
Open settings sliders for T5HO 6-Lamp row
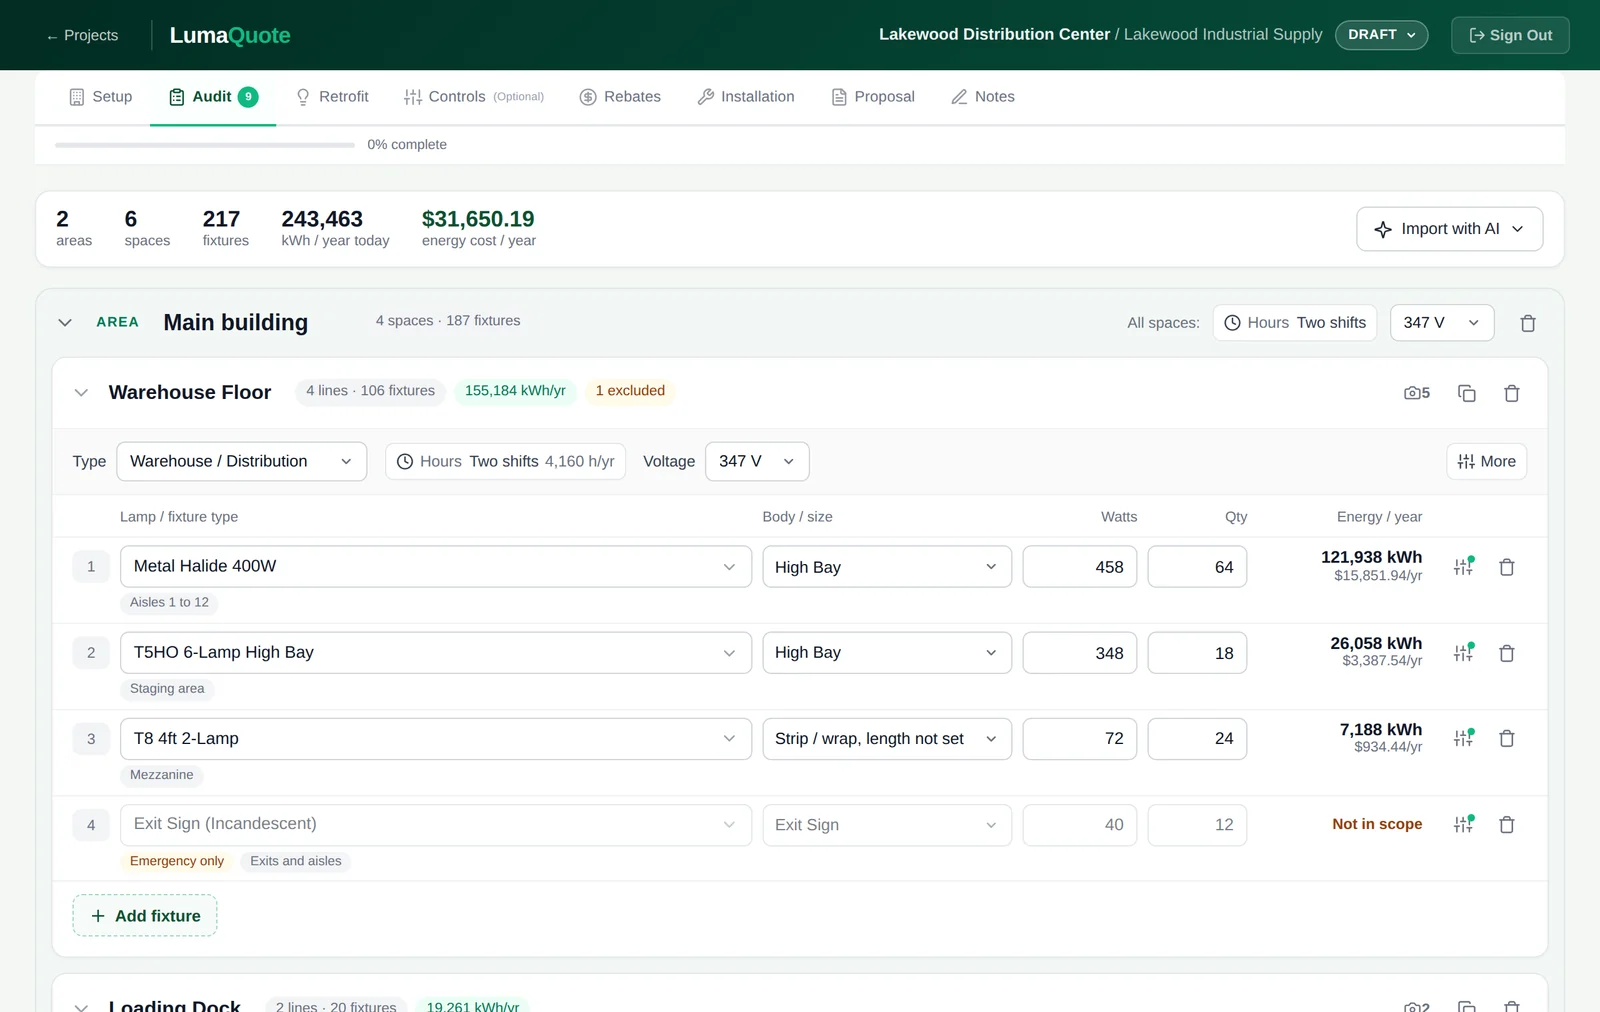1464,653
